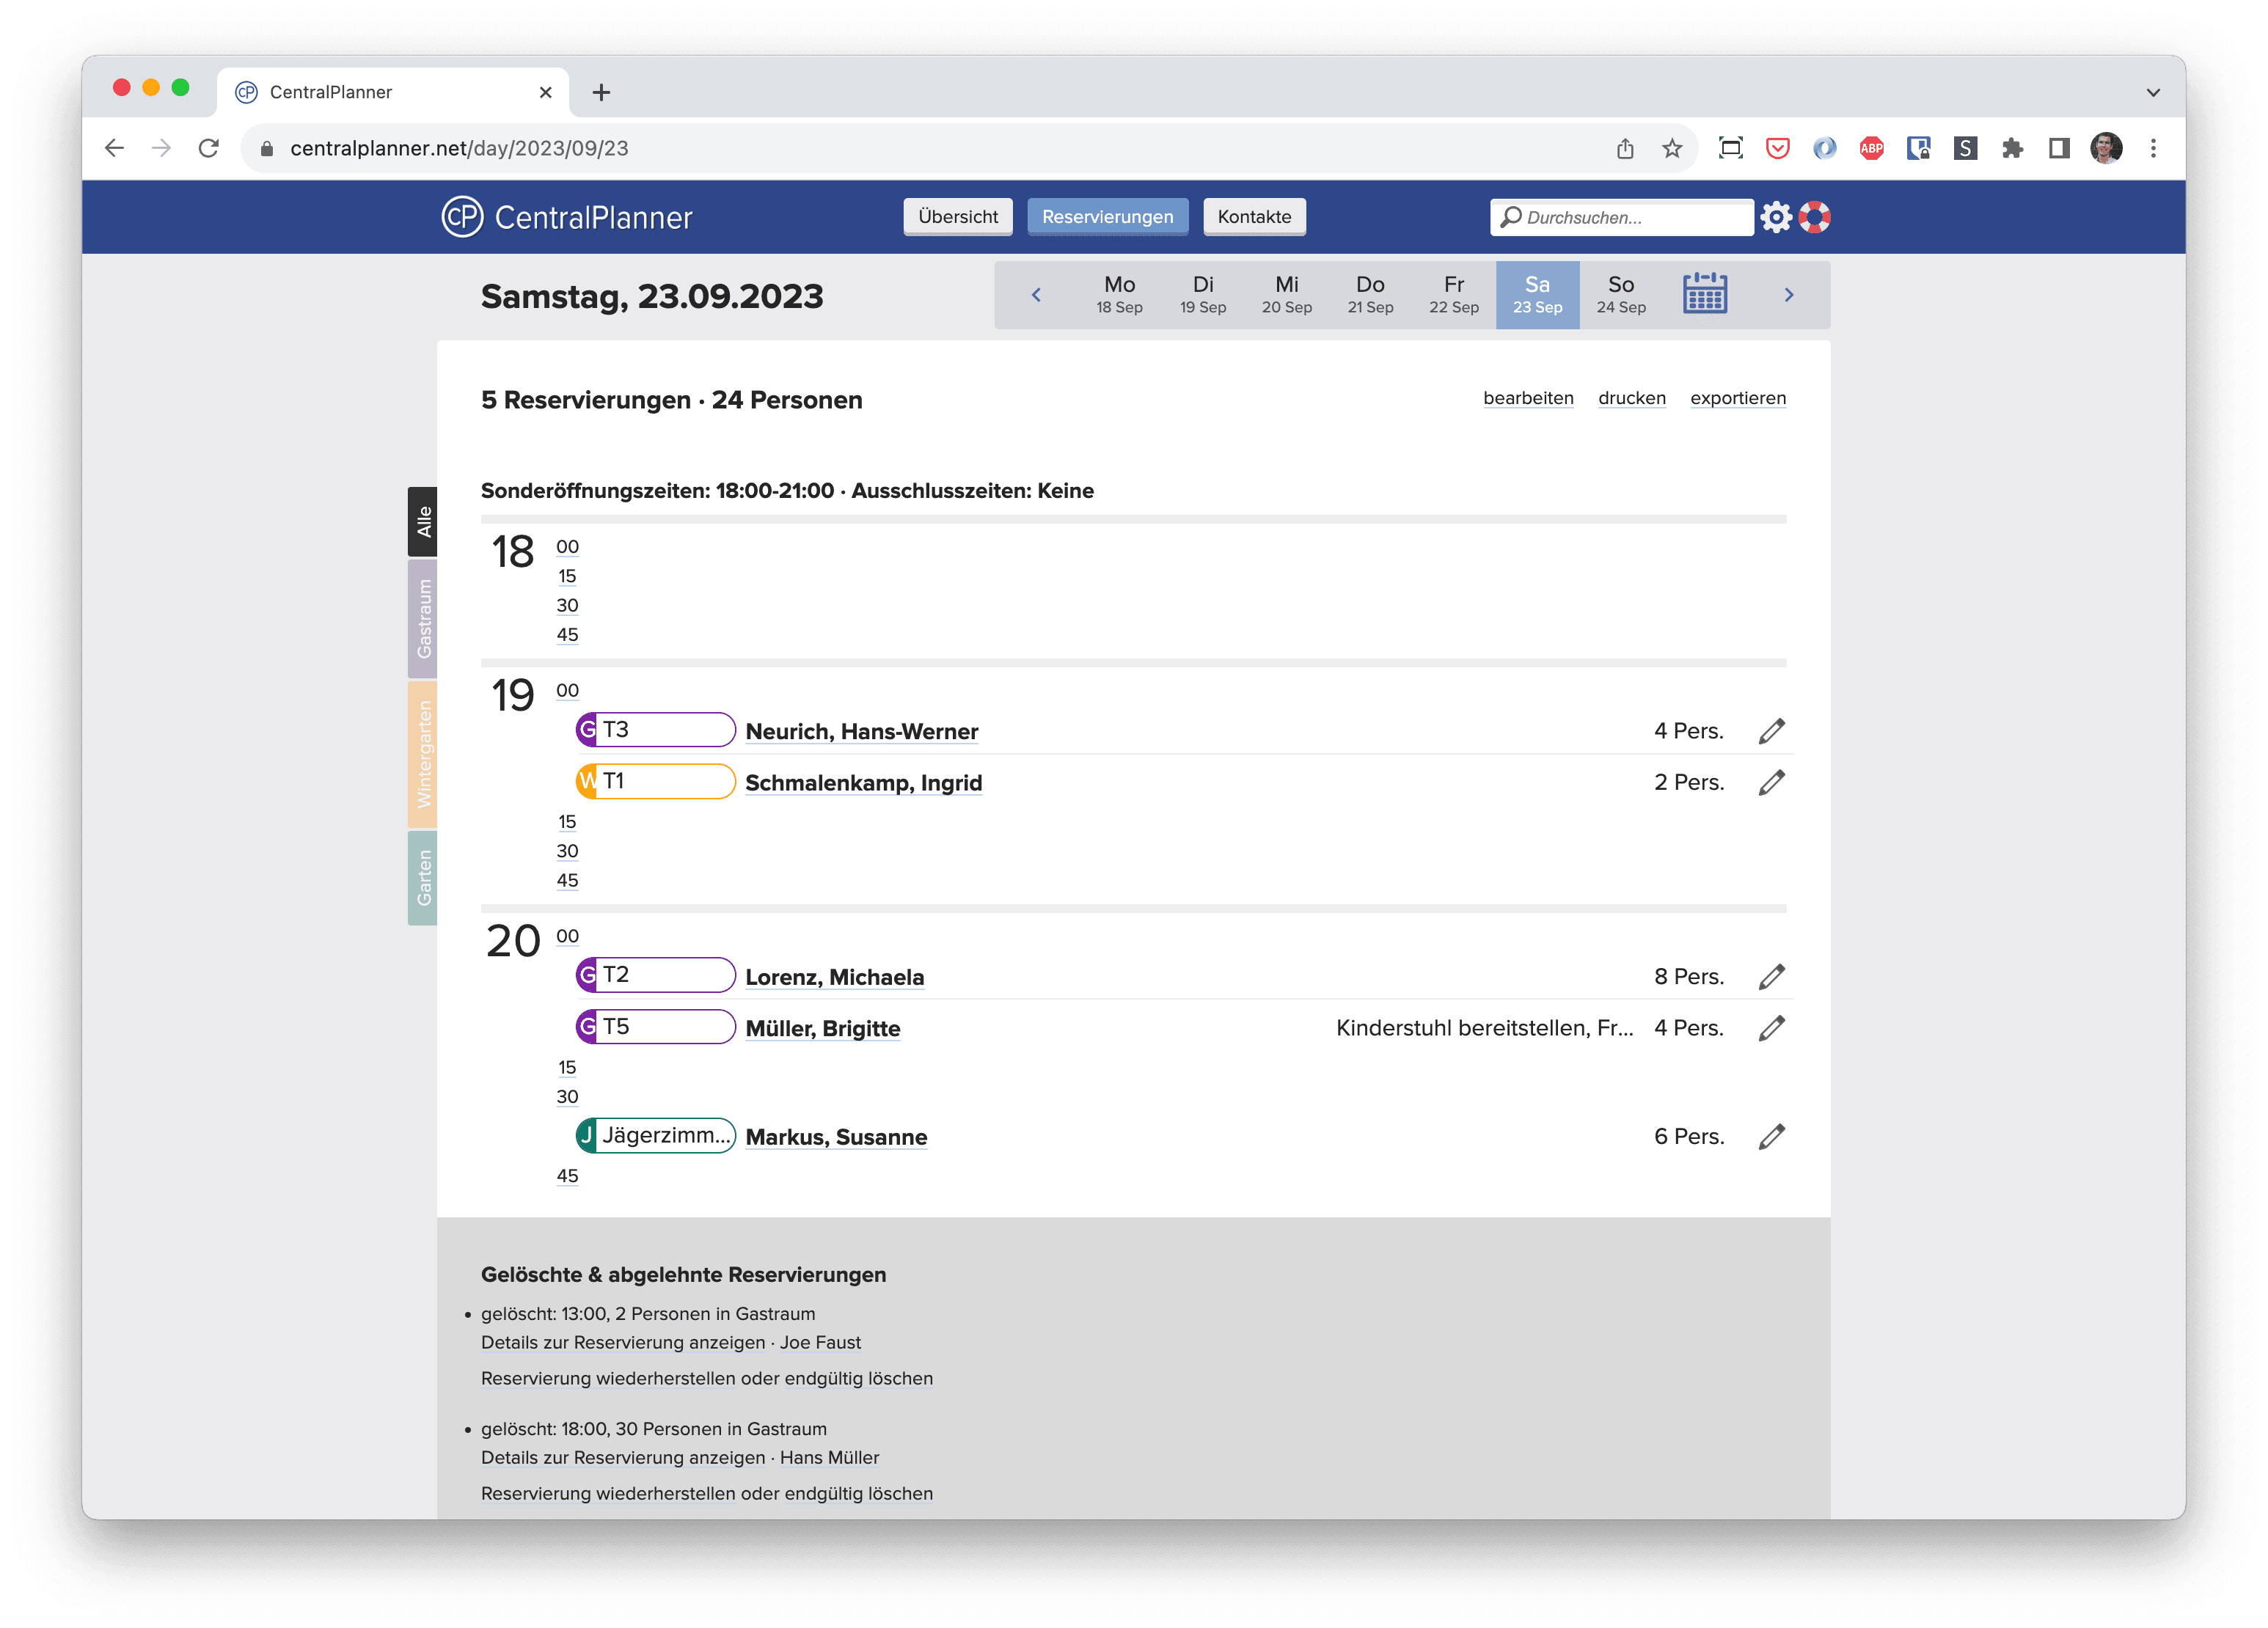Click the exportieren link

[1737, 398]
